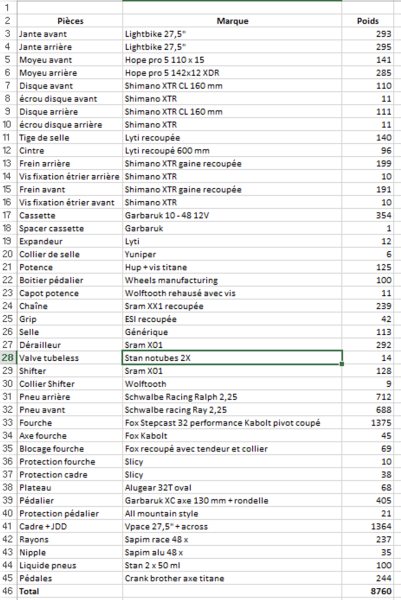This screenshot has height=600, width=401.
Task: Select cell 'Protection fourche'
Action: 70,462
